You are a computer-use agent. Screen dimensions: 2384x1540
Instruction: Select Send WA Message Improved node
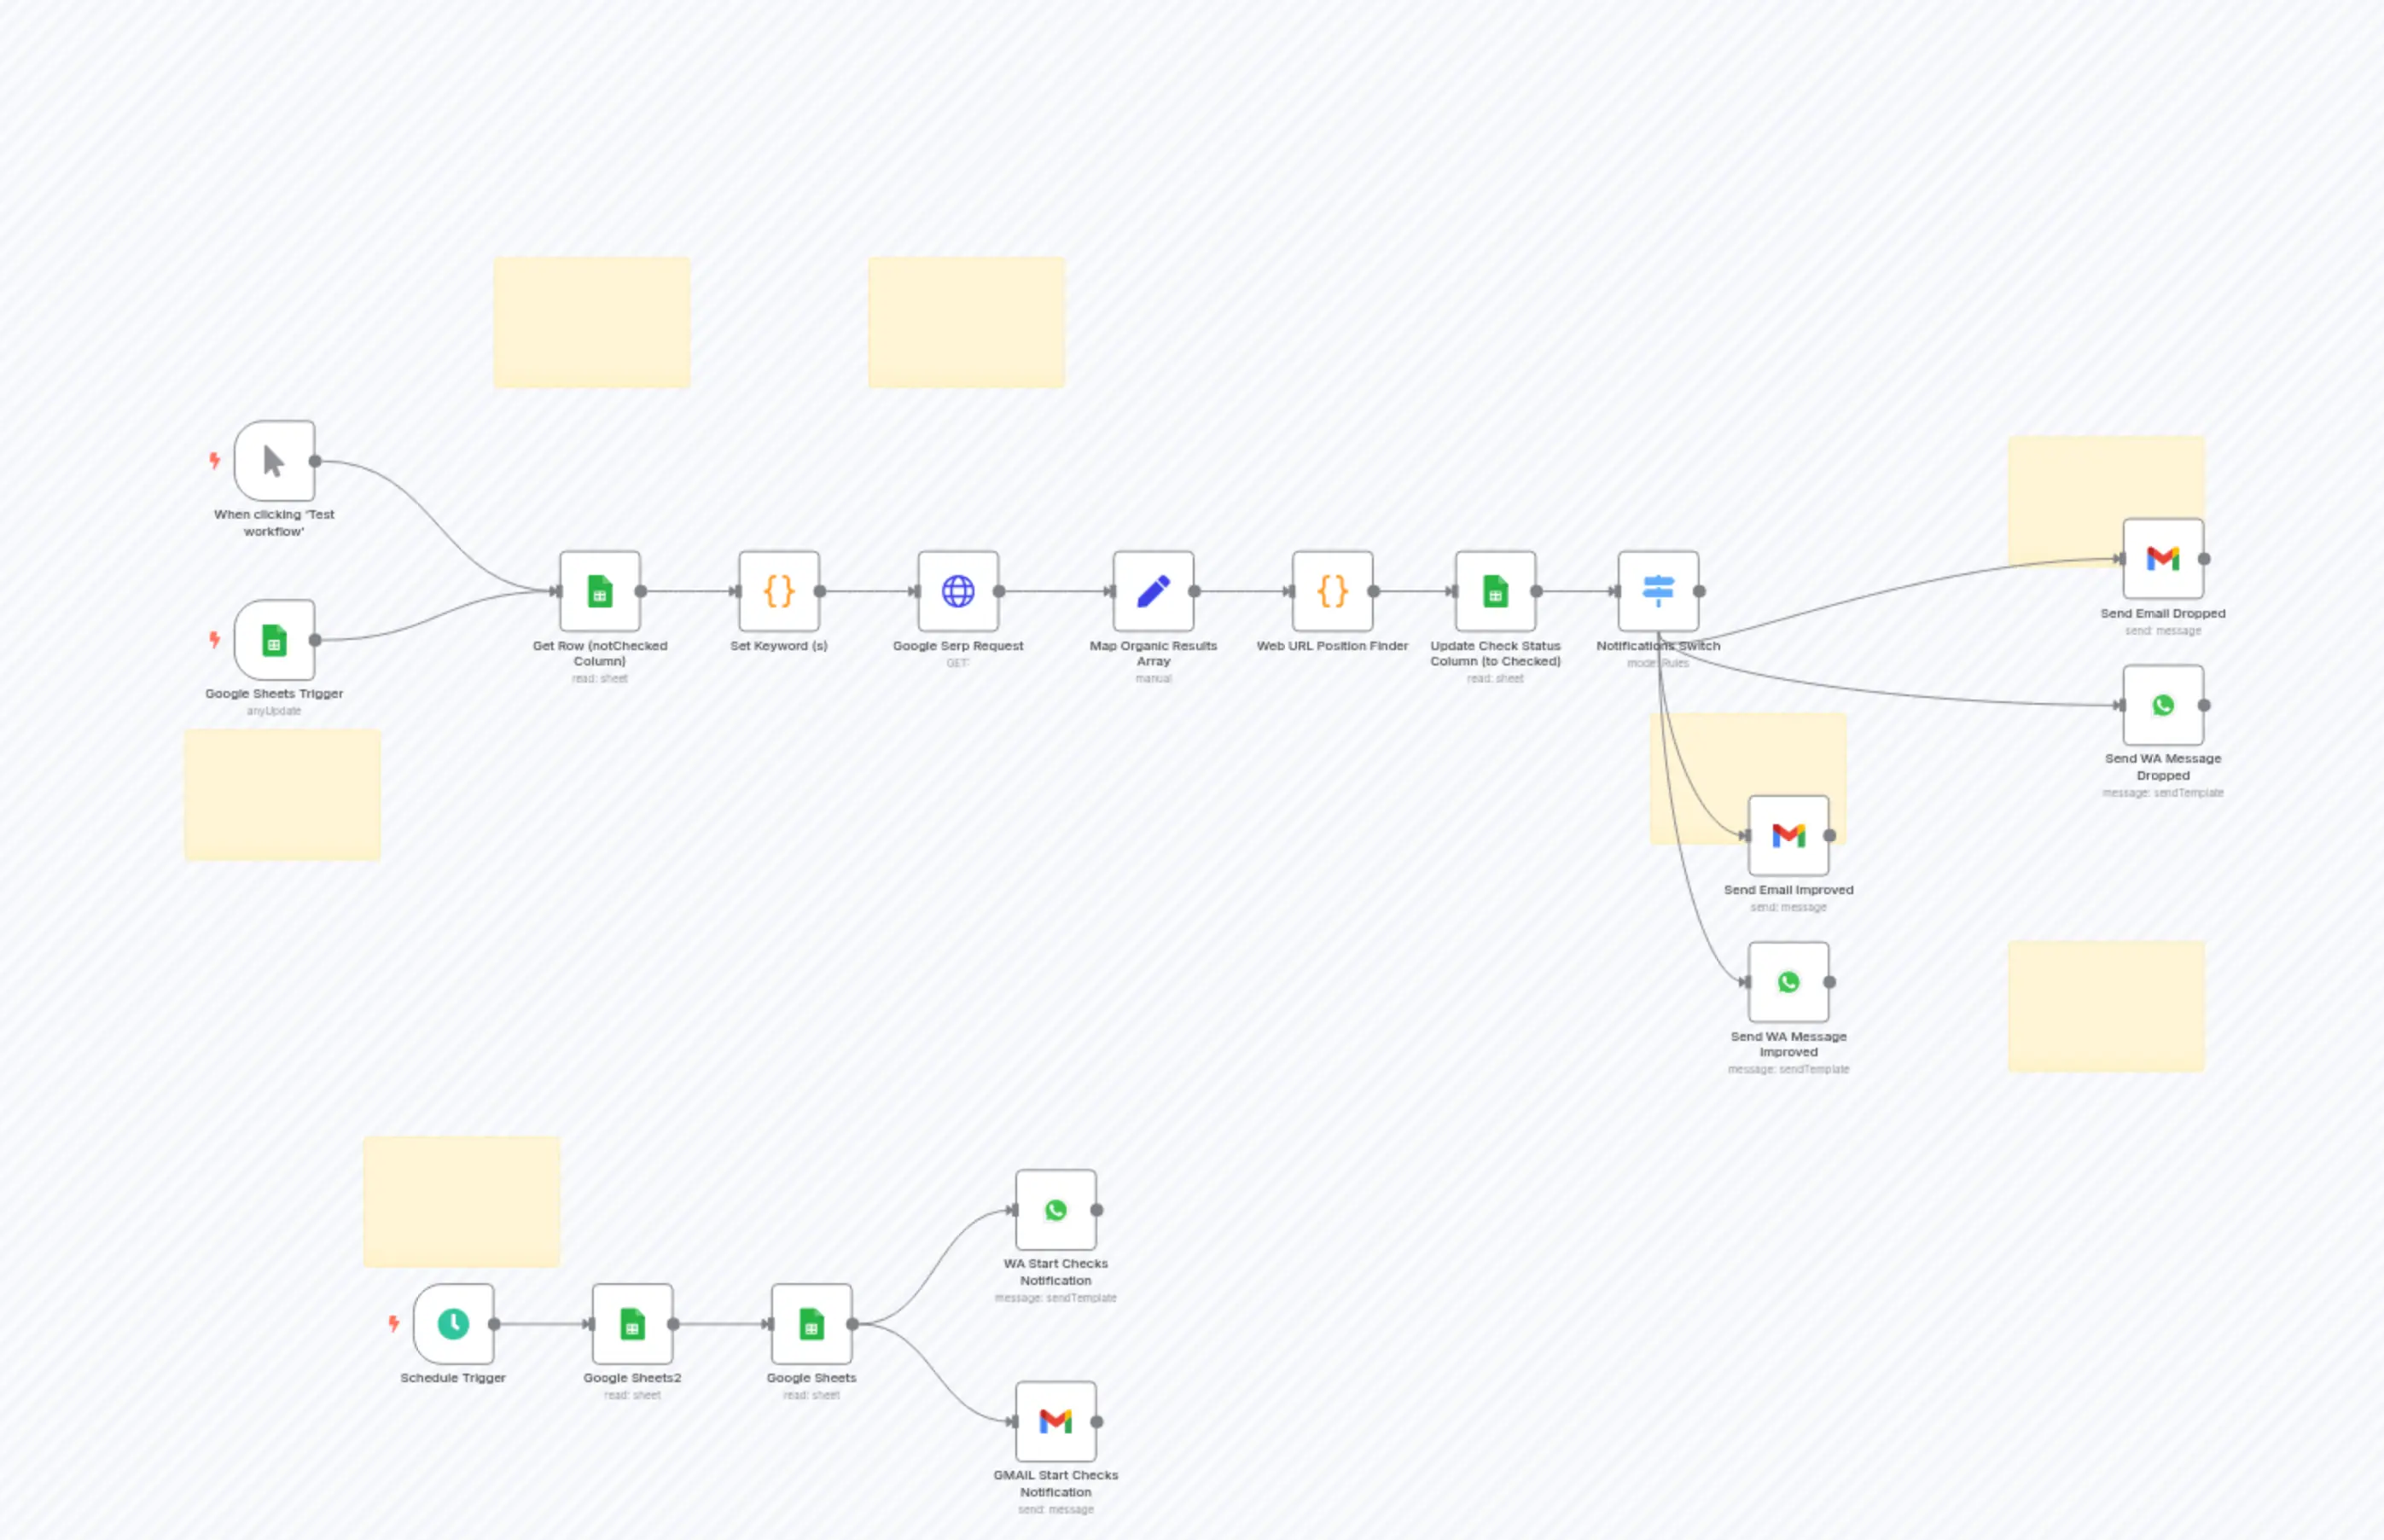point(1788,982)
